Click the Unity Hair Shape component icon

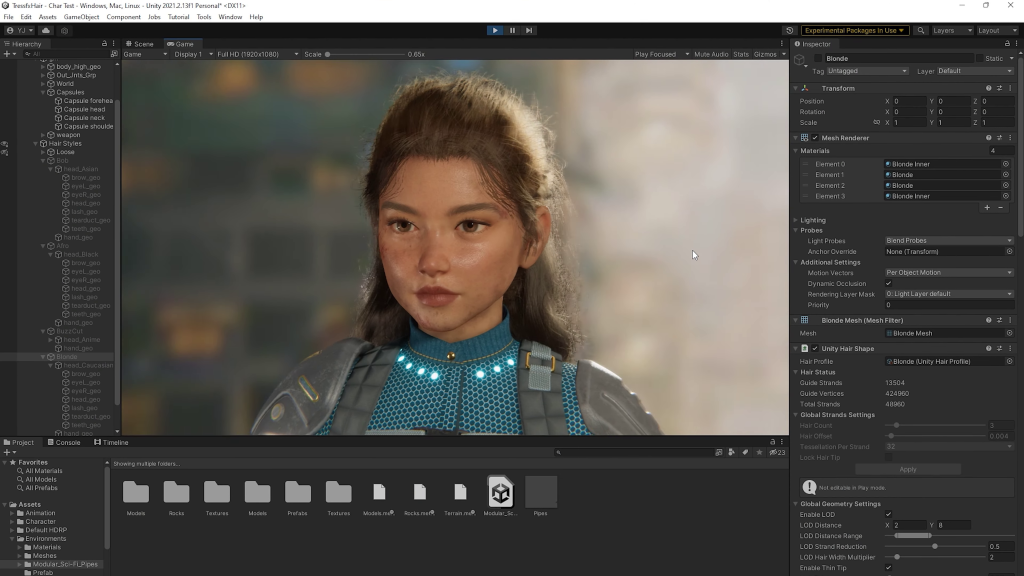(804, 348)
